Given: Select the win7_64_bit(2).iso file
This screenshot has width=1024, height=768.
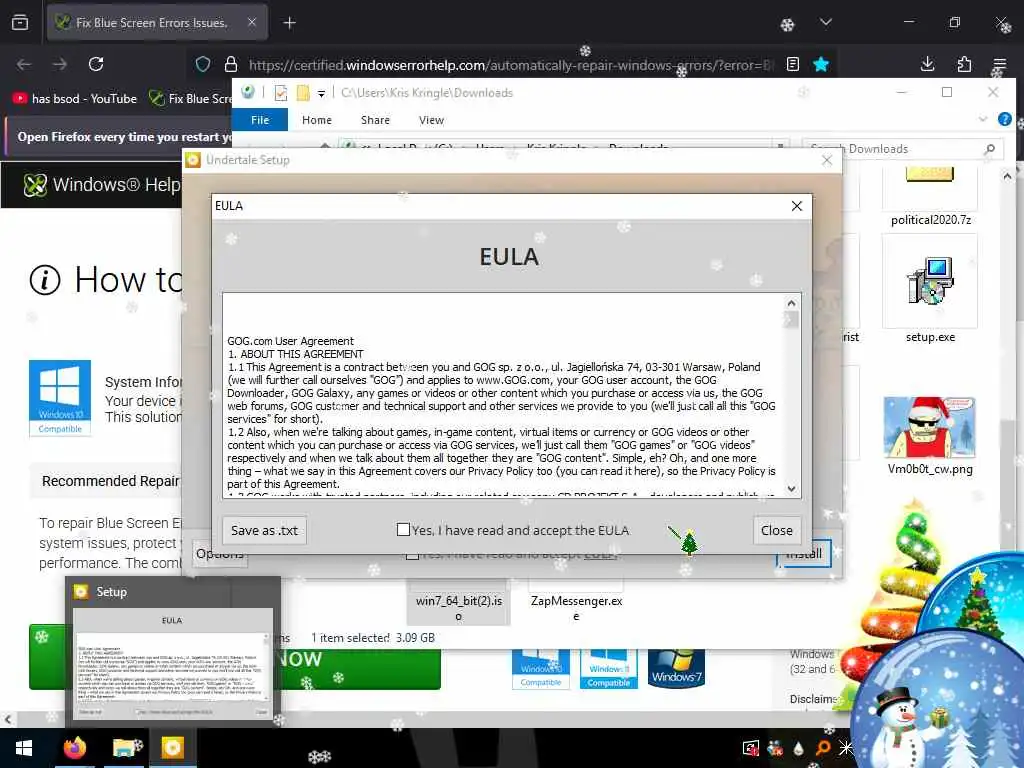Looking at the screenshot, I should [458, 603].
